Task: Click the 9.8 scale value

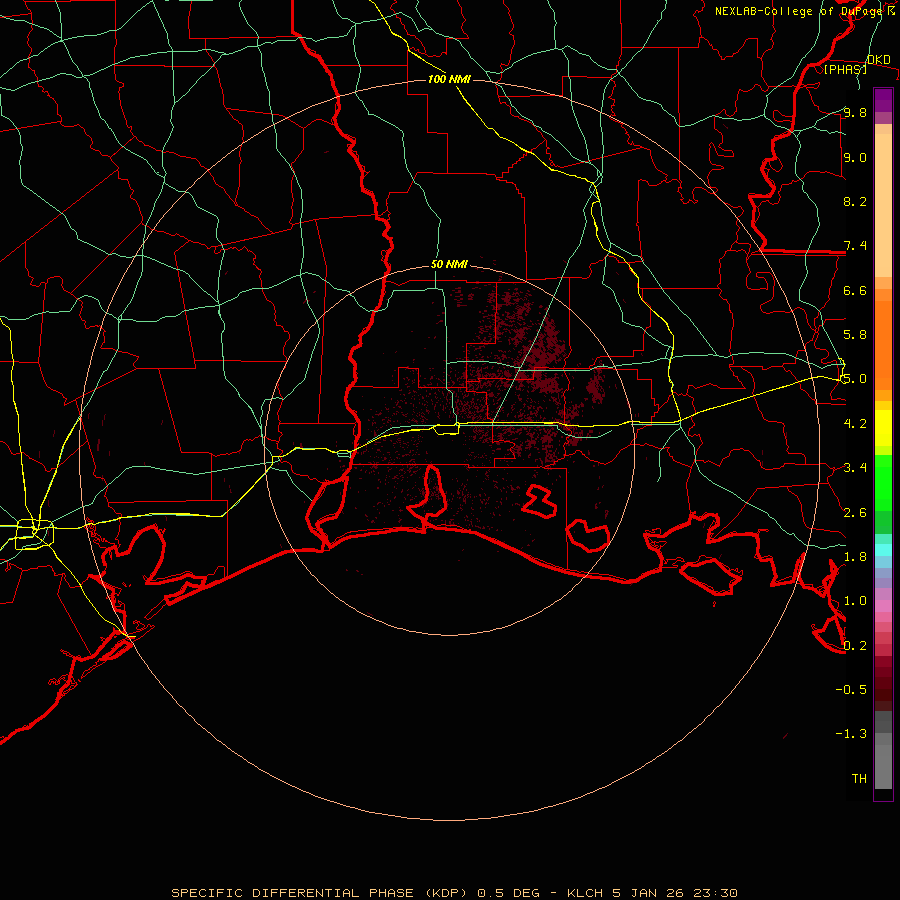Action: click(x=855, y=112)
